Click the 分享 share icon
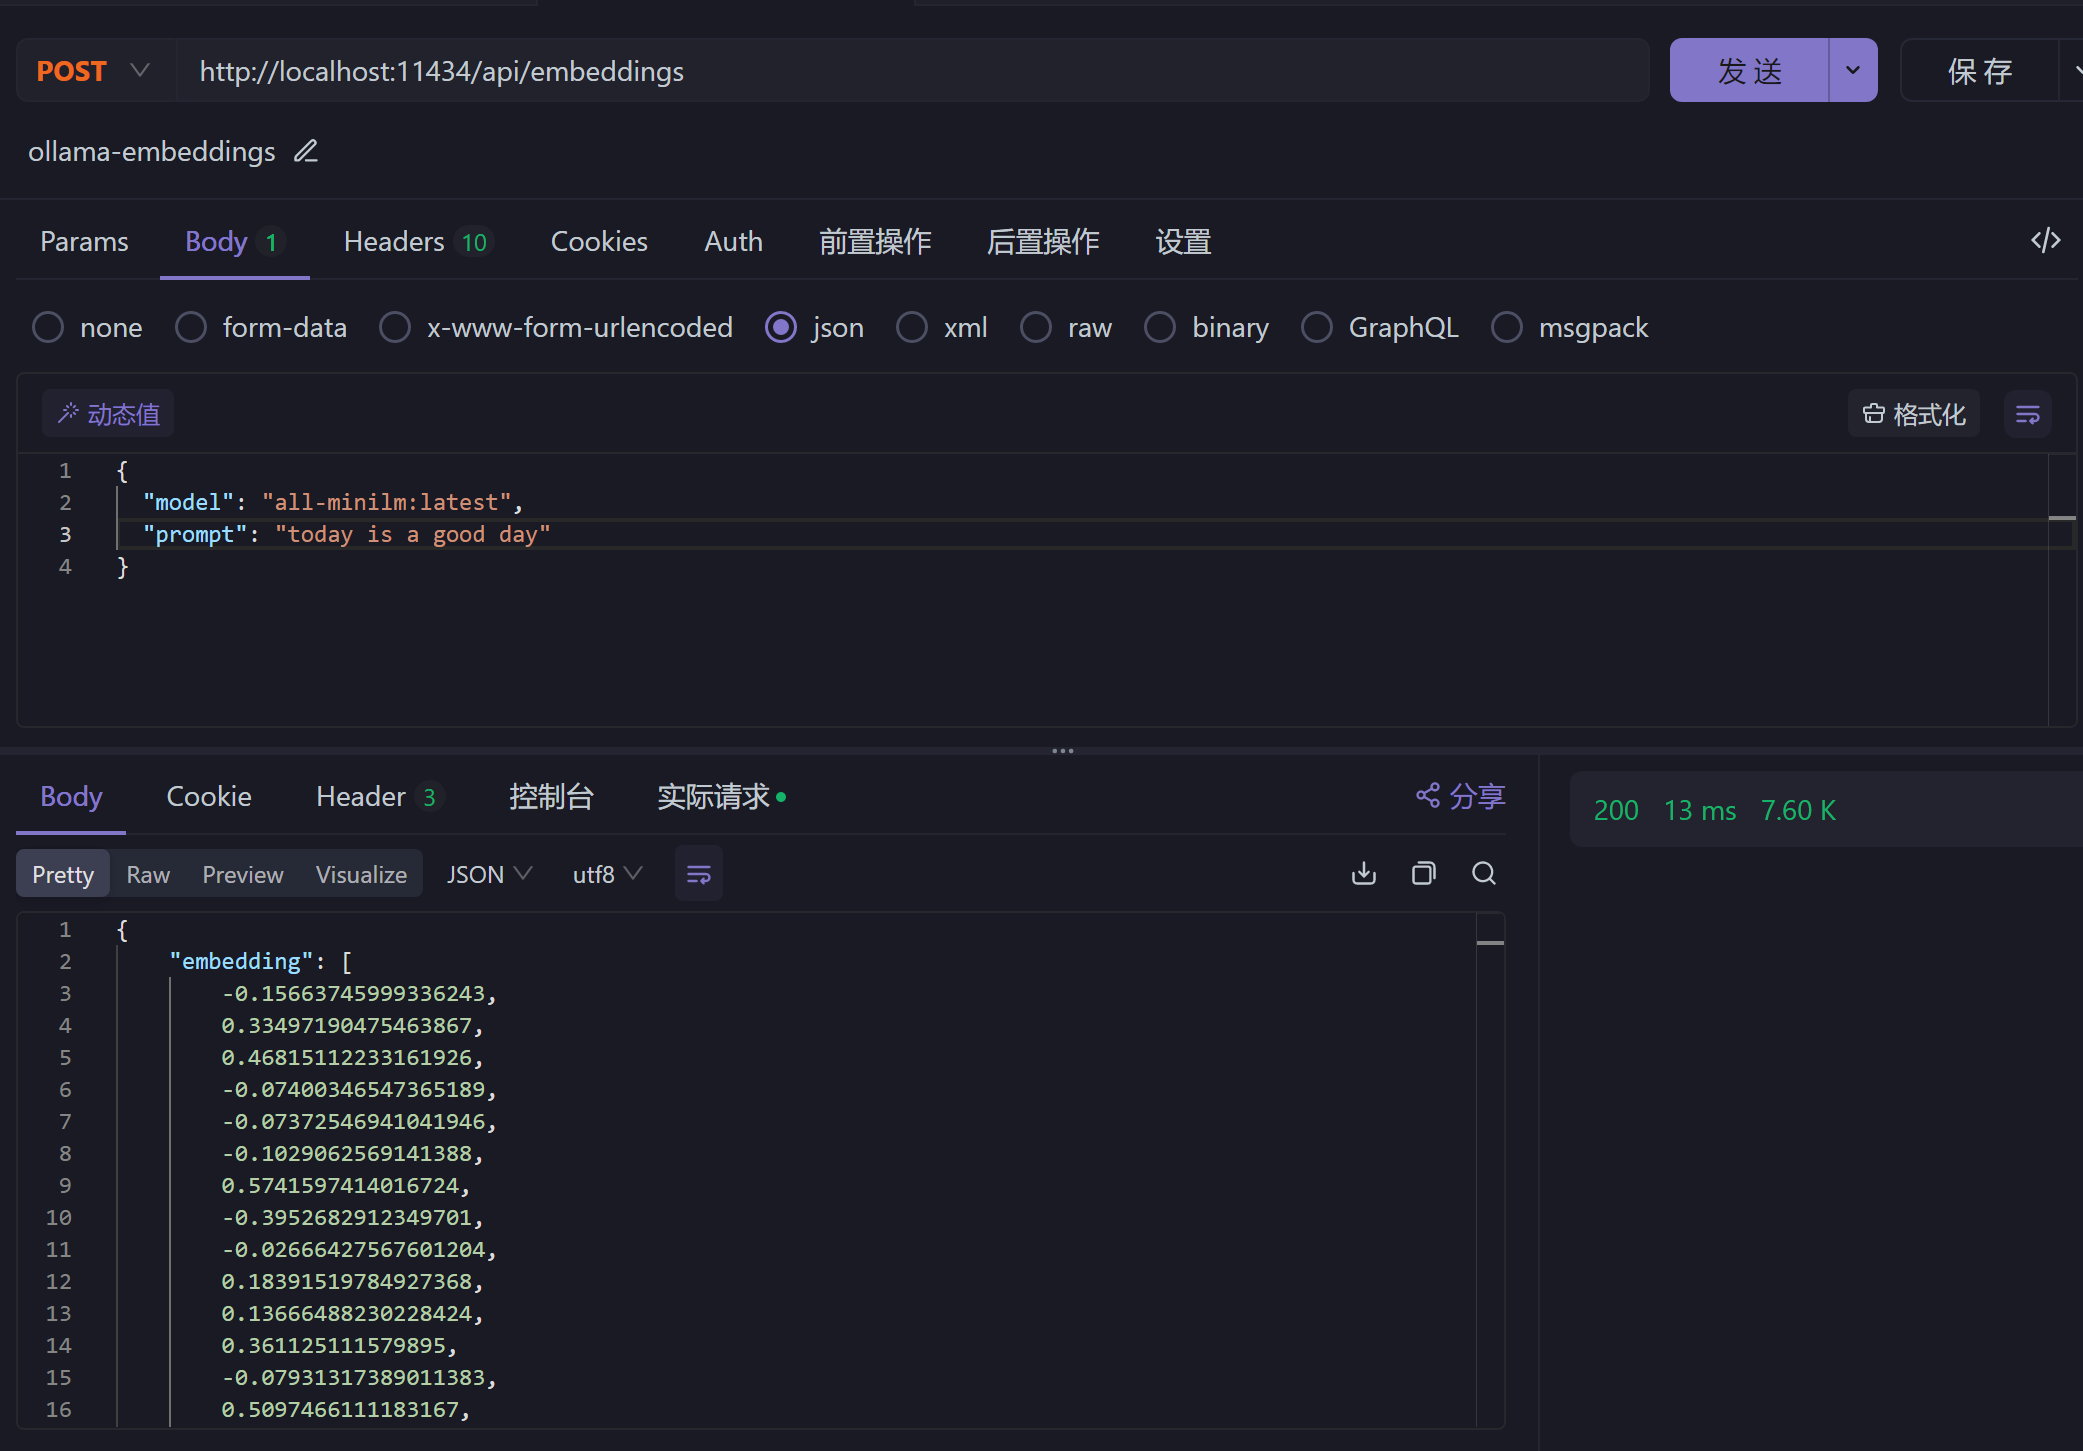This screenshot has height=1451, width=2083. (1428, 795)
